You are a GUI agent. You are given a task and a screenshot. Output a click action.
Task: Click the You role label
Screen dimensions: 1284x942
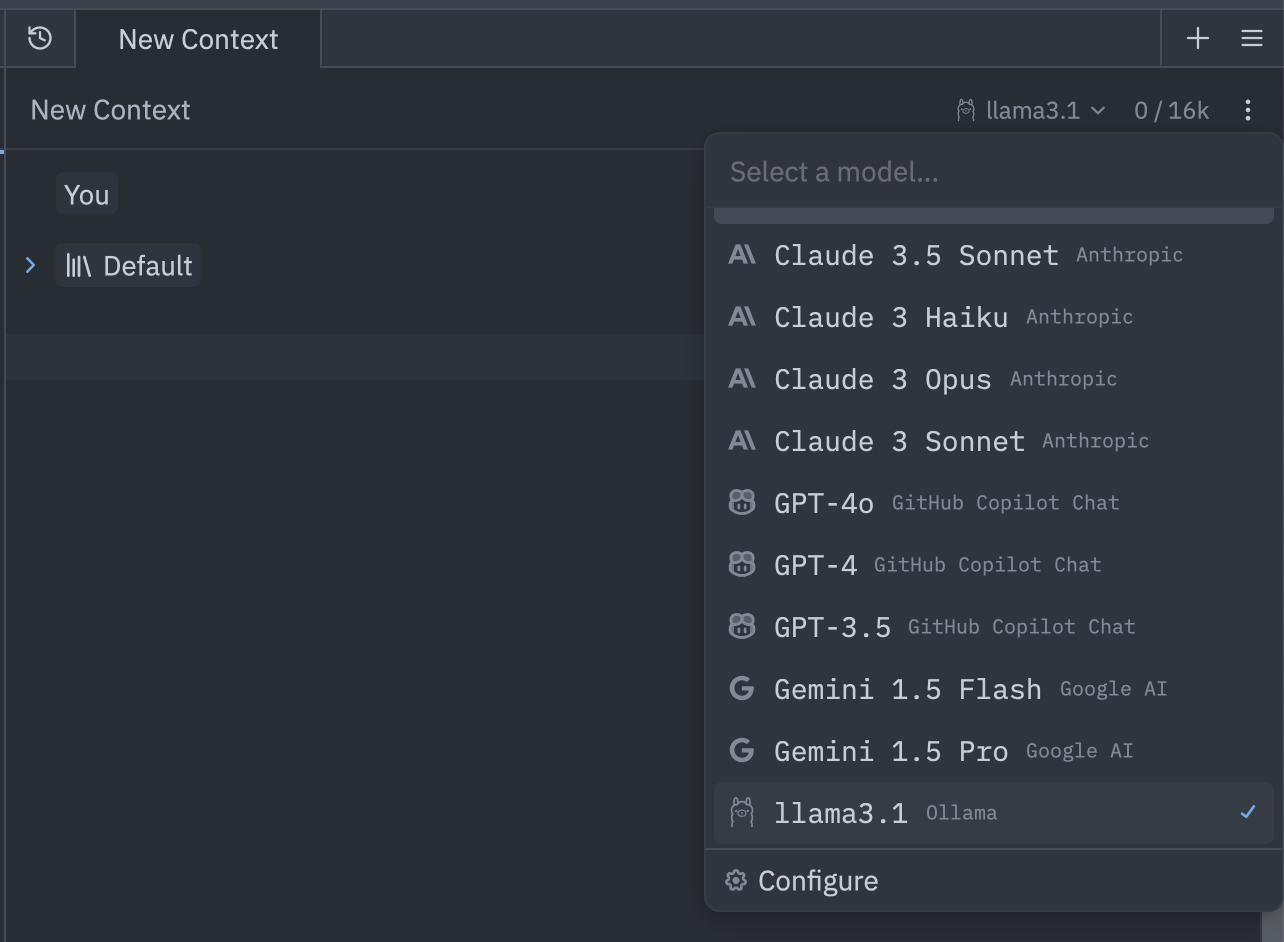87,194
